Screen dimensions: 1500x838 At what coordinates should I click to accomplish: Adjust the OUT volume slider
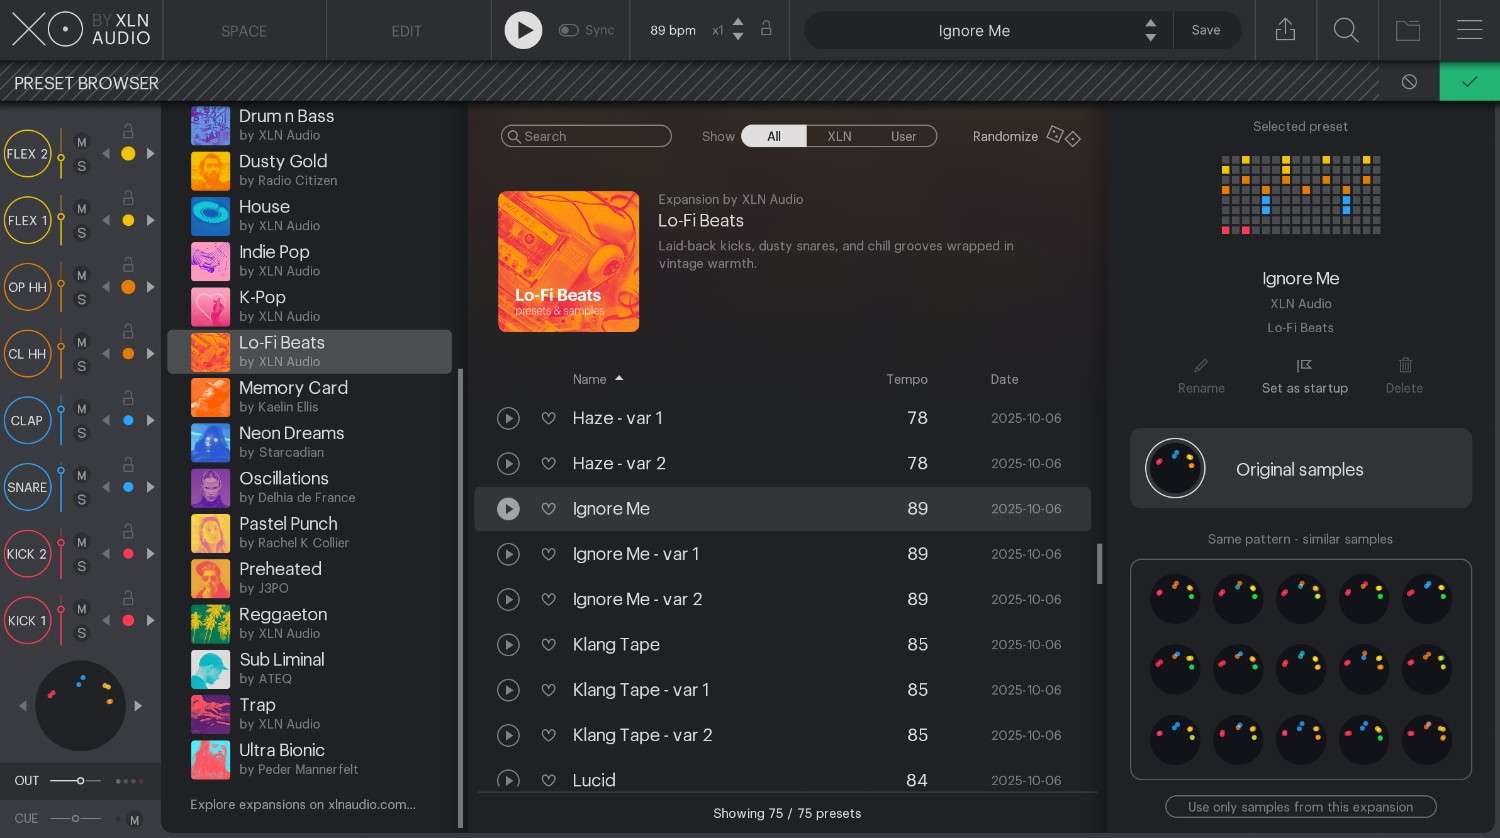coord(80,780)
